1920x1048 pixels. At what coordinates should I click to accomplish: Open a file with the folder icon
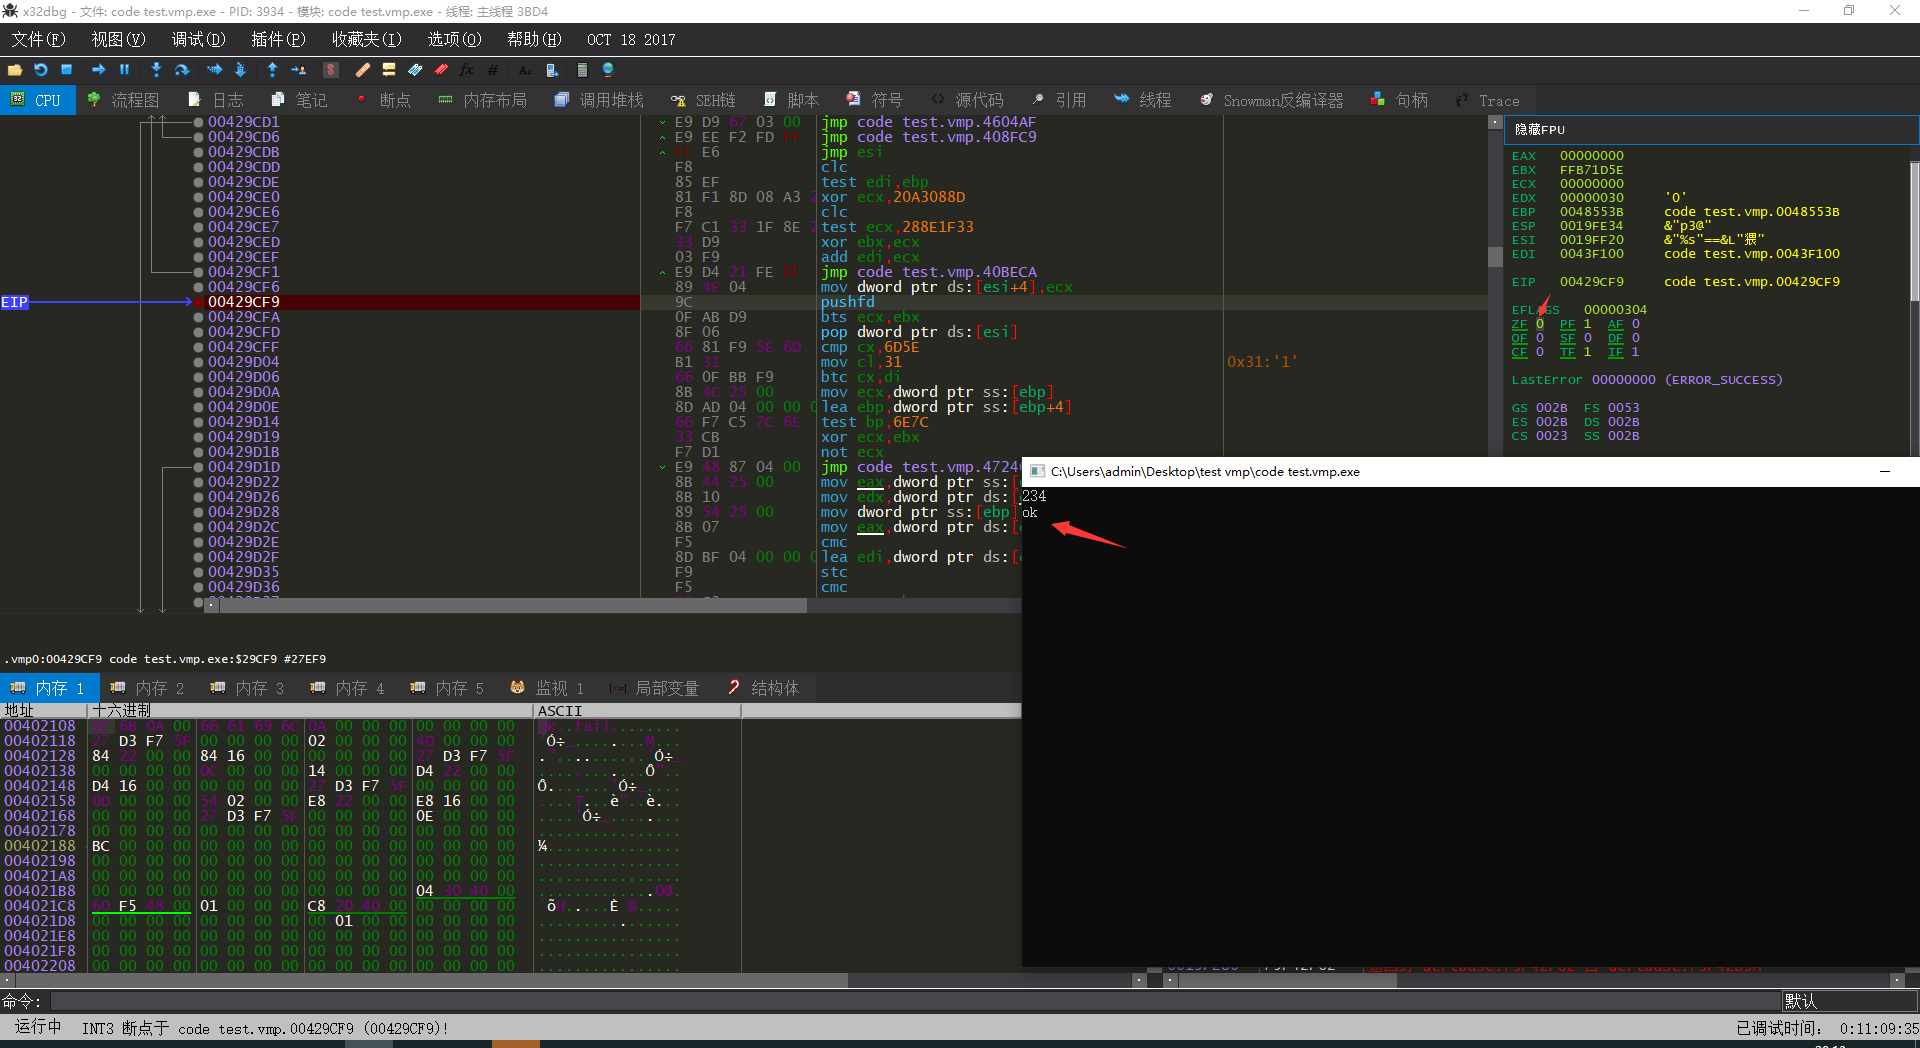[15, 70]
